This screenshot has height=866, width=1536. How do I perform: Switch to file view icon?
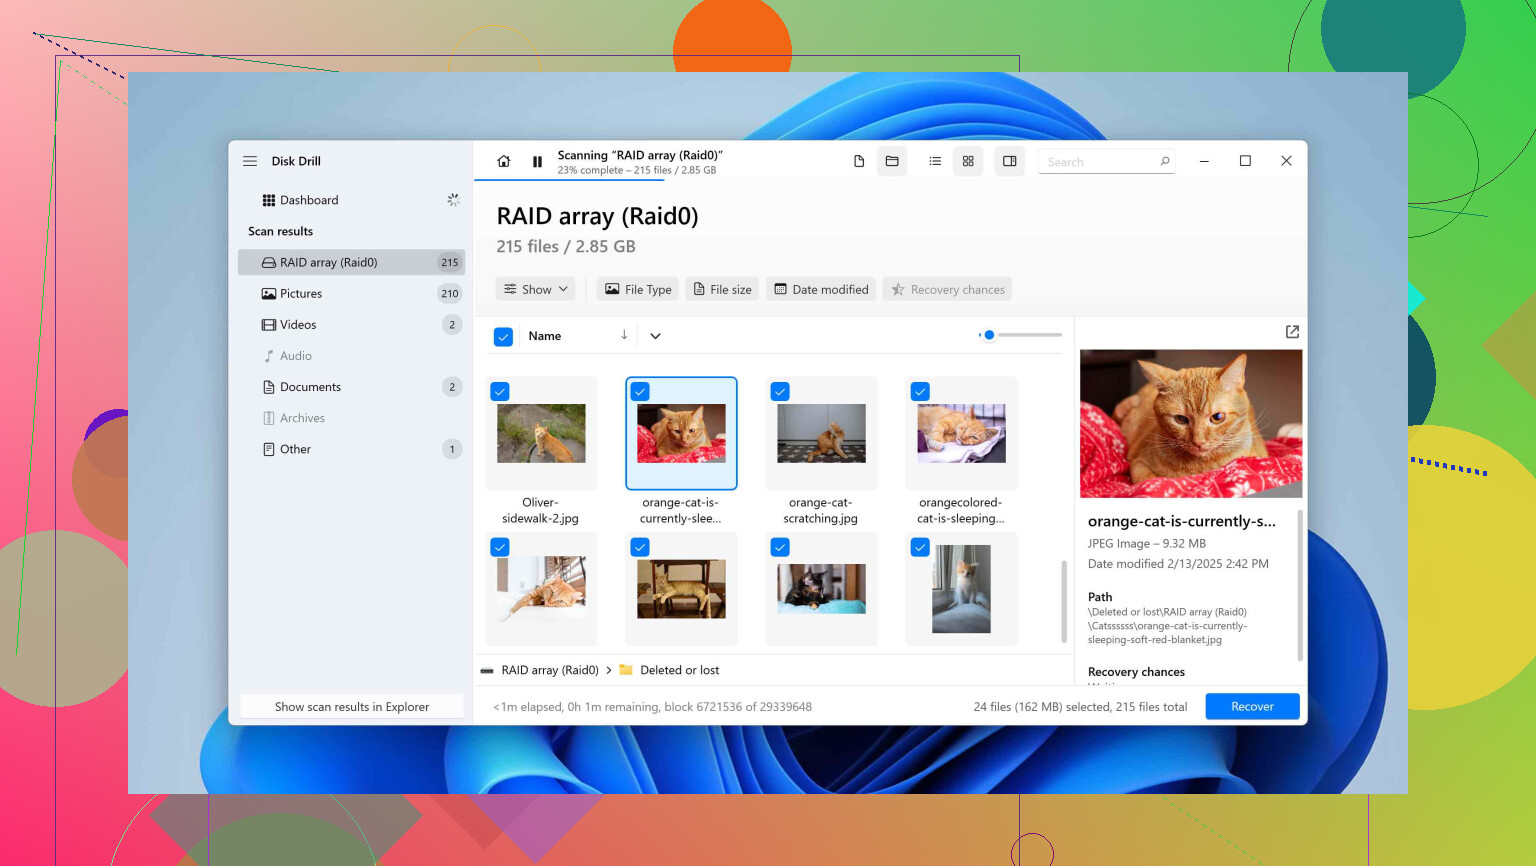click(858, 161)
